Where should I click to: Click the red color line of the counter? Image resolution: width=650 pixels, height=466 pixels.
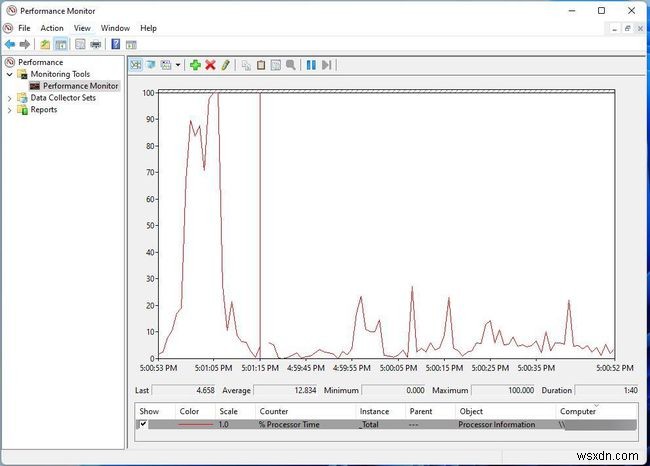[x=195, y=425]
